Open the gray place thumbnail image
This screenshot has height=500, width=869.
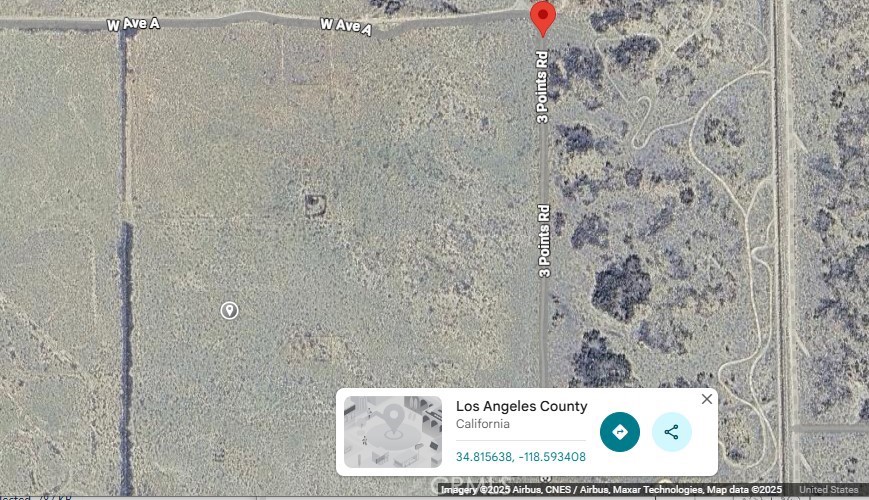pyautogui.click(x=393, y=432)
